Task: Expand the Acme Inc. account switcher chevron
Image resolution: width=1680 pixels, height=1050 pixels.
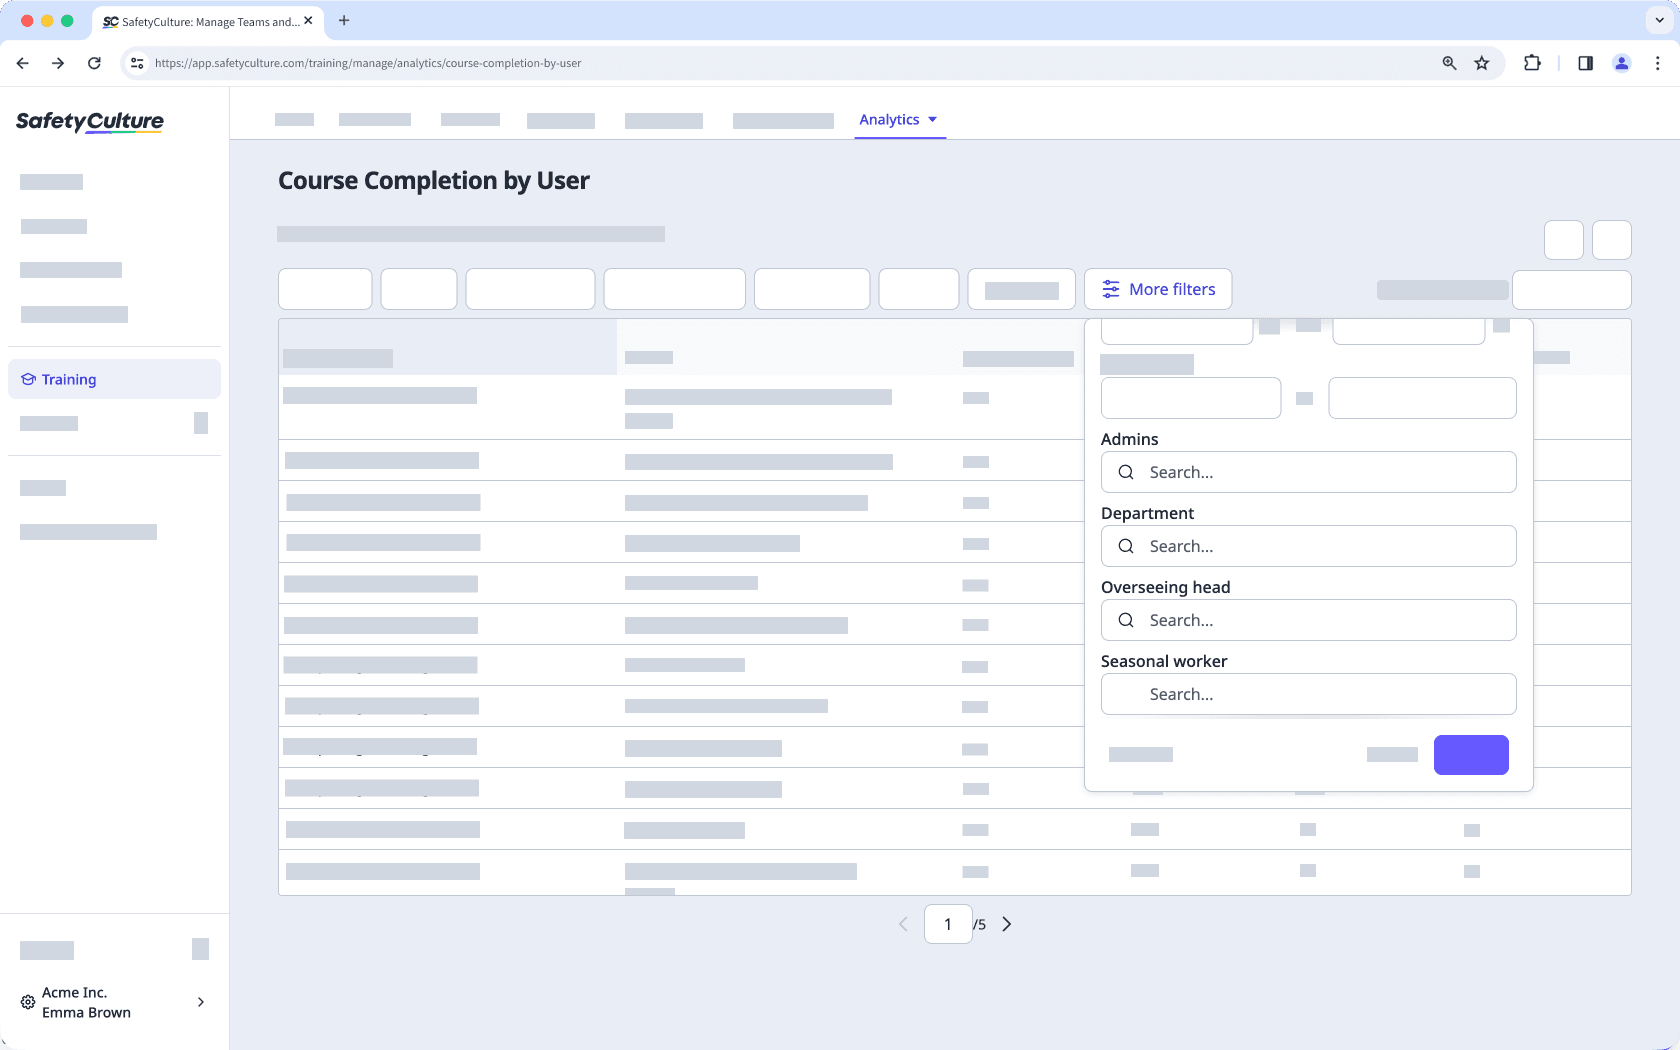Action: tap(200, 1002)
